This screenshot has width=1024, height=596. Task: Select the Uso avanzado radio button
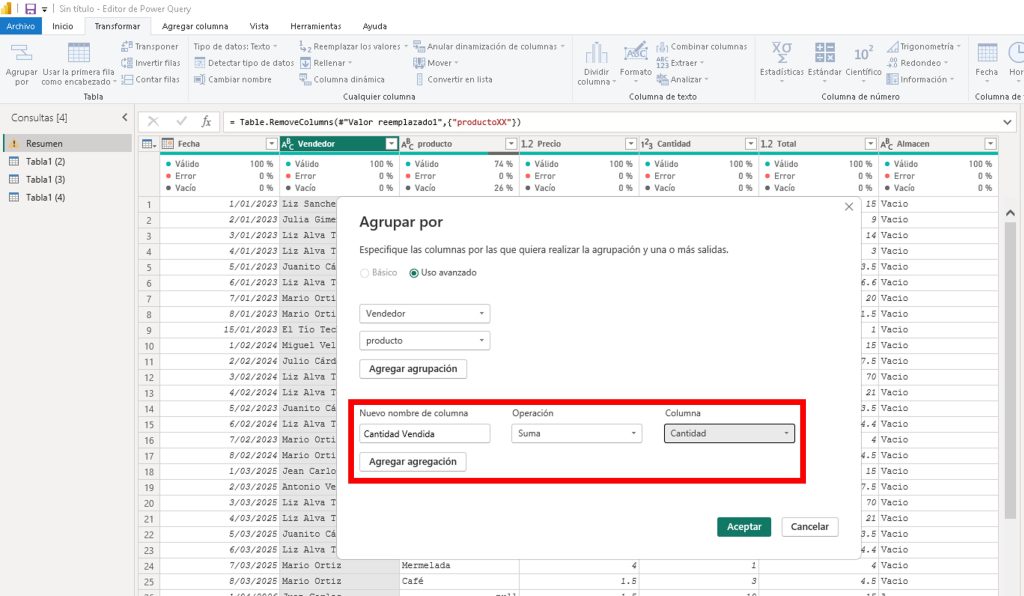click(414, 273)
